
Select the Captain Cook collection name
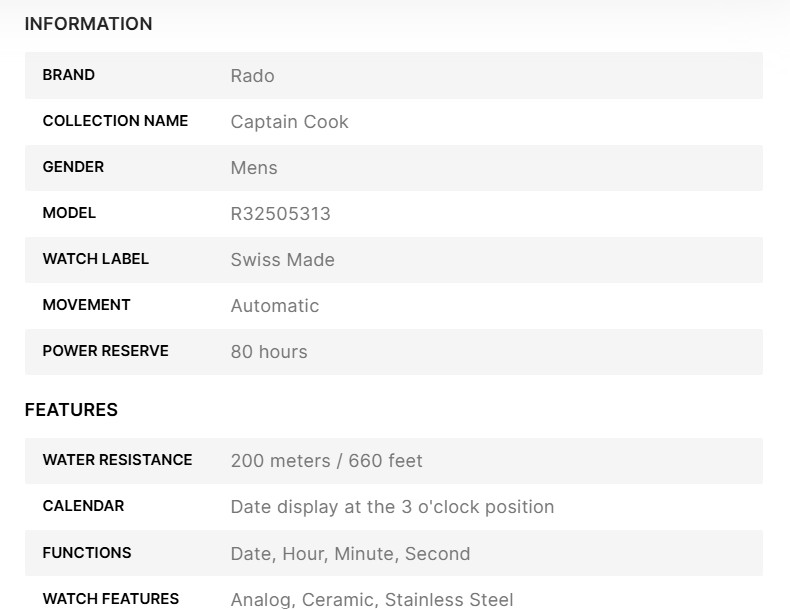(x=289, y=122)
